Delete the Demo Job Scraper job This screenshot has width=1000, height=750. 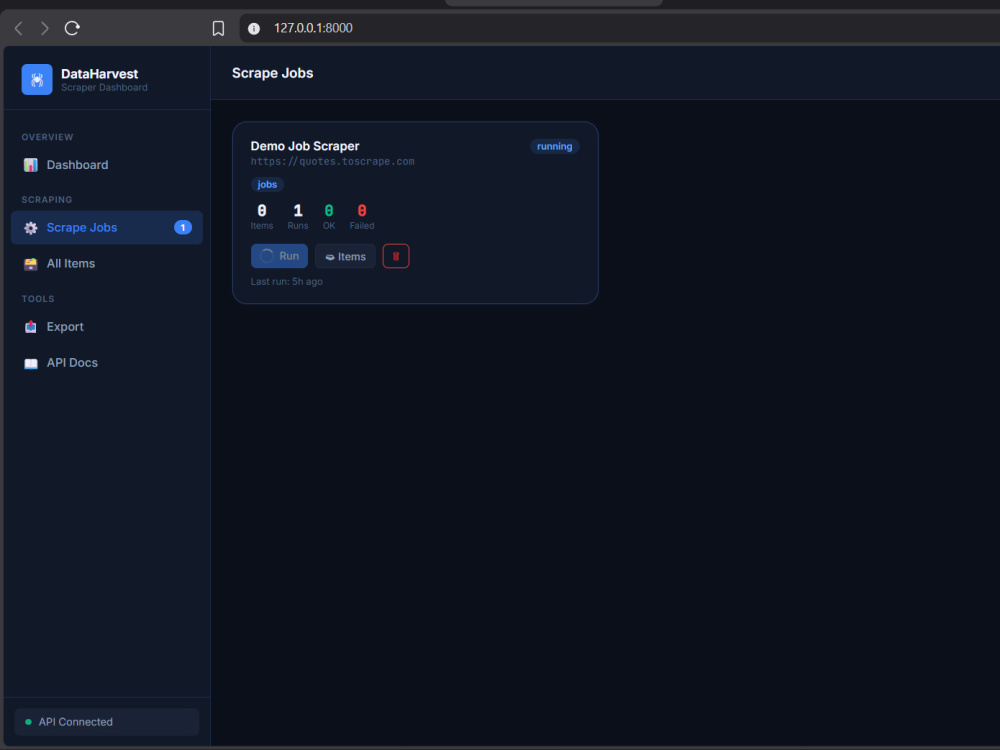395,256
